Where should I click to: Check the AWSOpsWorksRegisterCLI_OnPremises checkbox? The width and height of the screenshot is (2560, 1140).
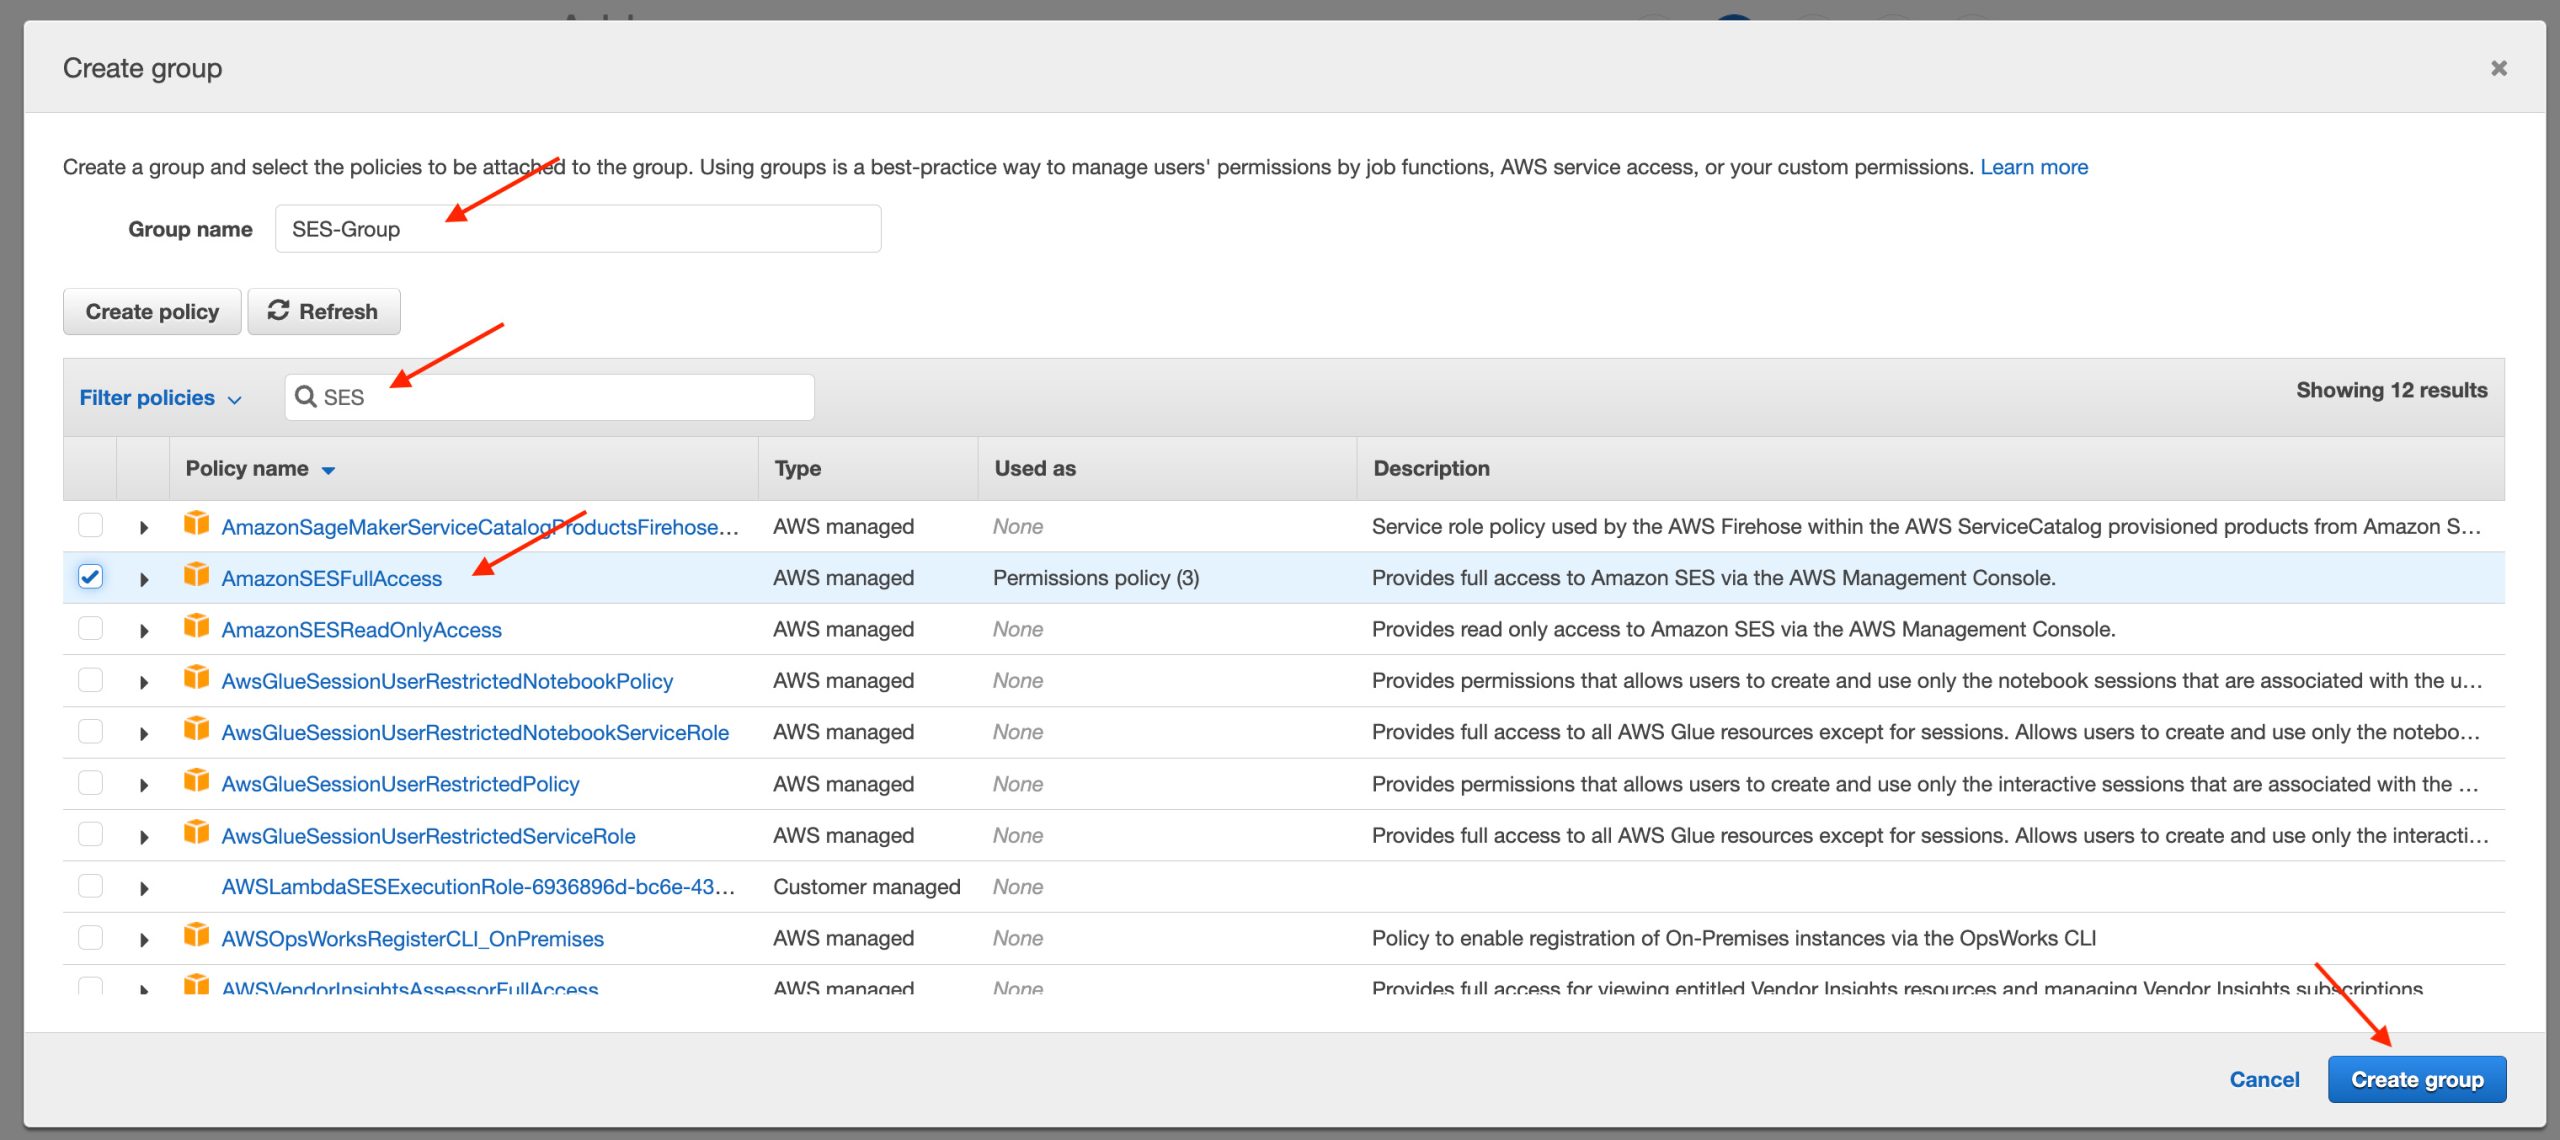[90, 938]
